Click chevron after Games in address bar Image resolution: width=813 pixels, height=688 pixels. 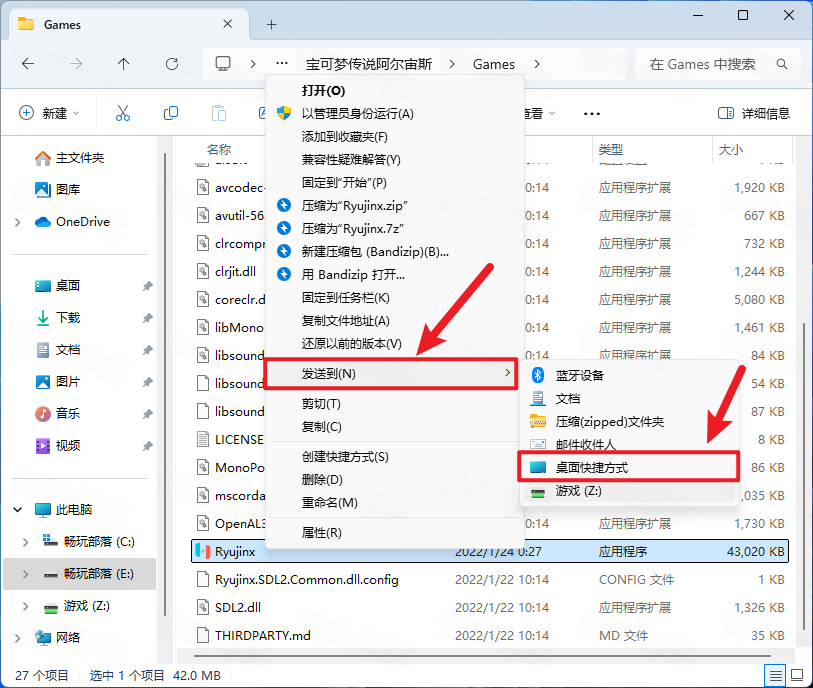click(x=537, y=64)
